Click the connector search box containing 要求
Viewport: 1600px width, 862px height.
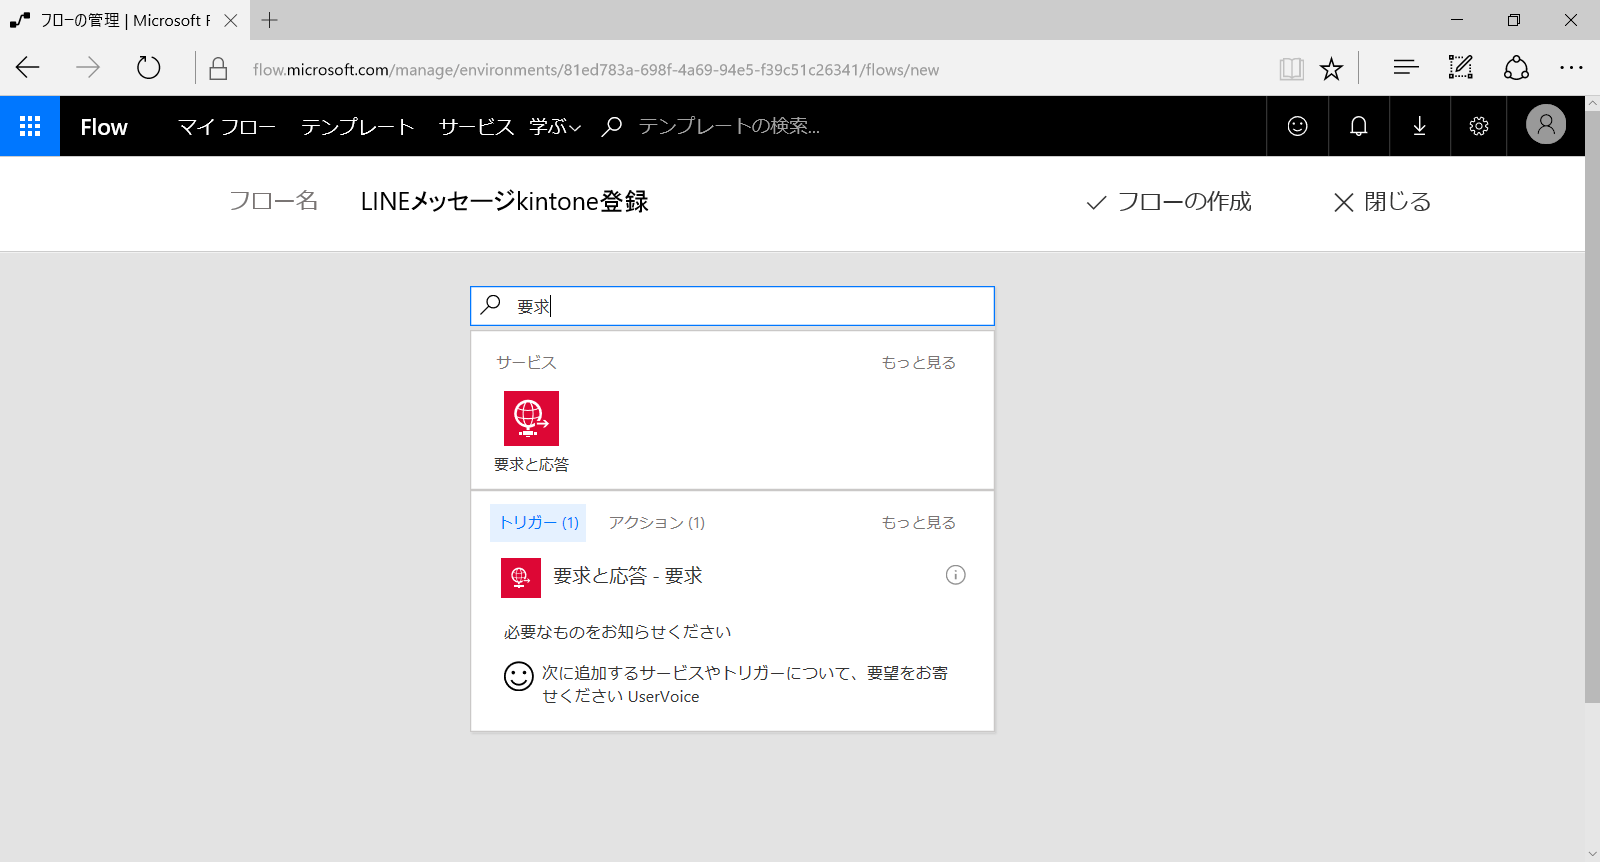click(x=732, y=306)
